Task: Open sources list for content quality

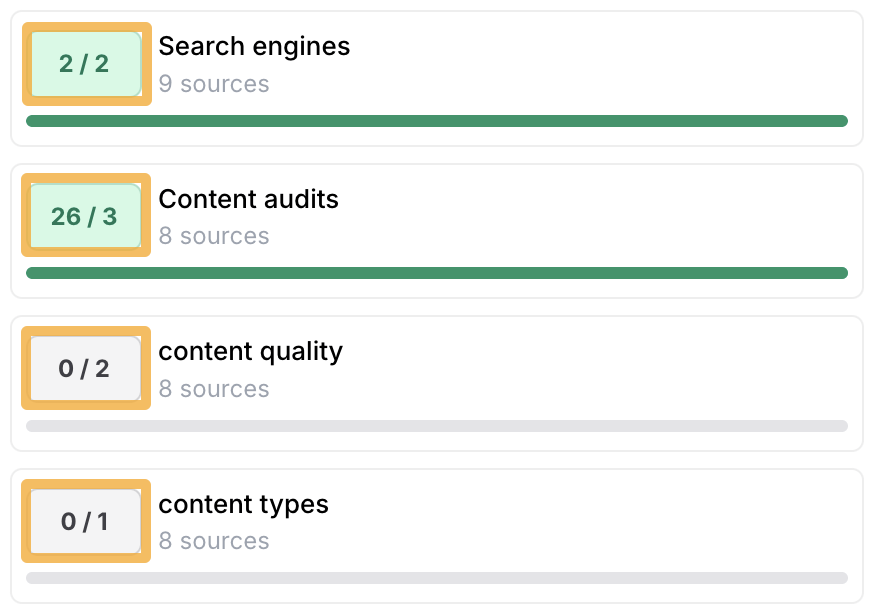Action: [214, 389]
